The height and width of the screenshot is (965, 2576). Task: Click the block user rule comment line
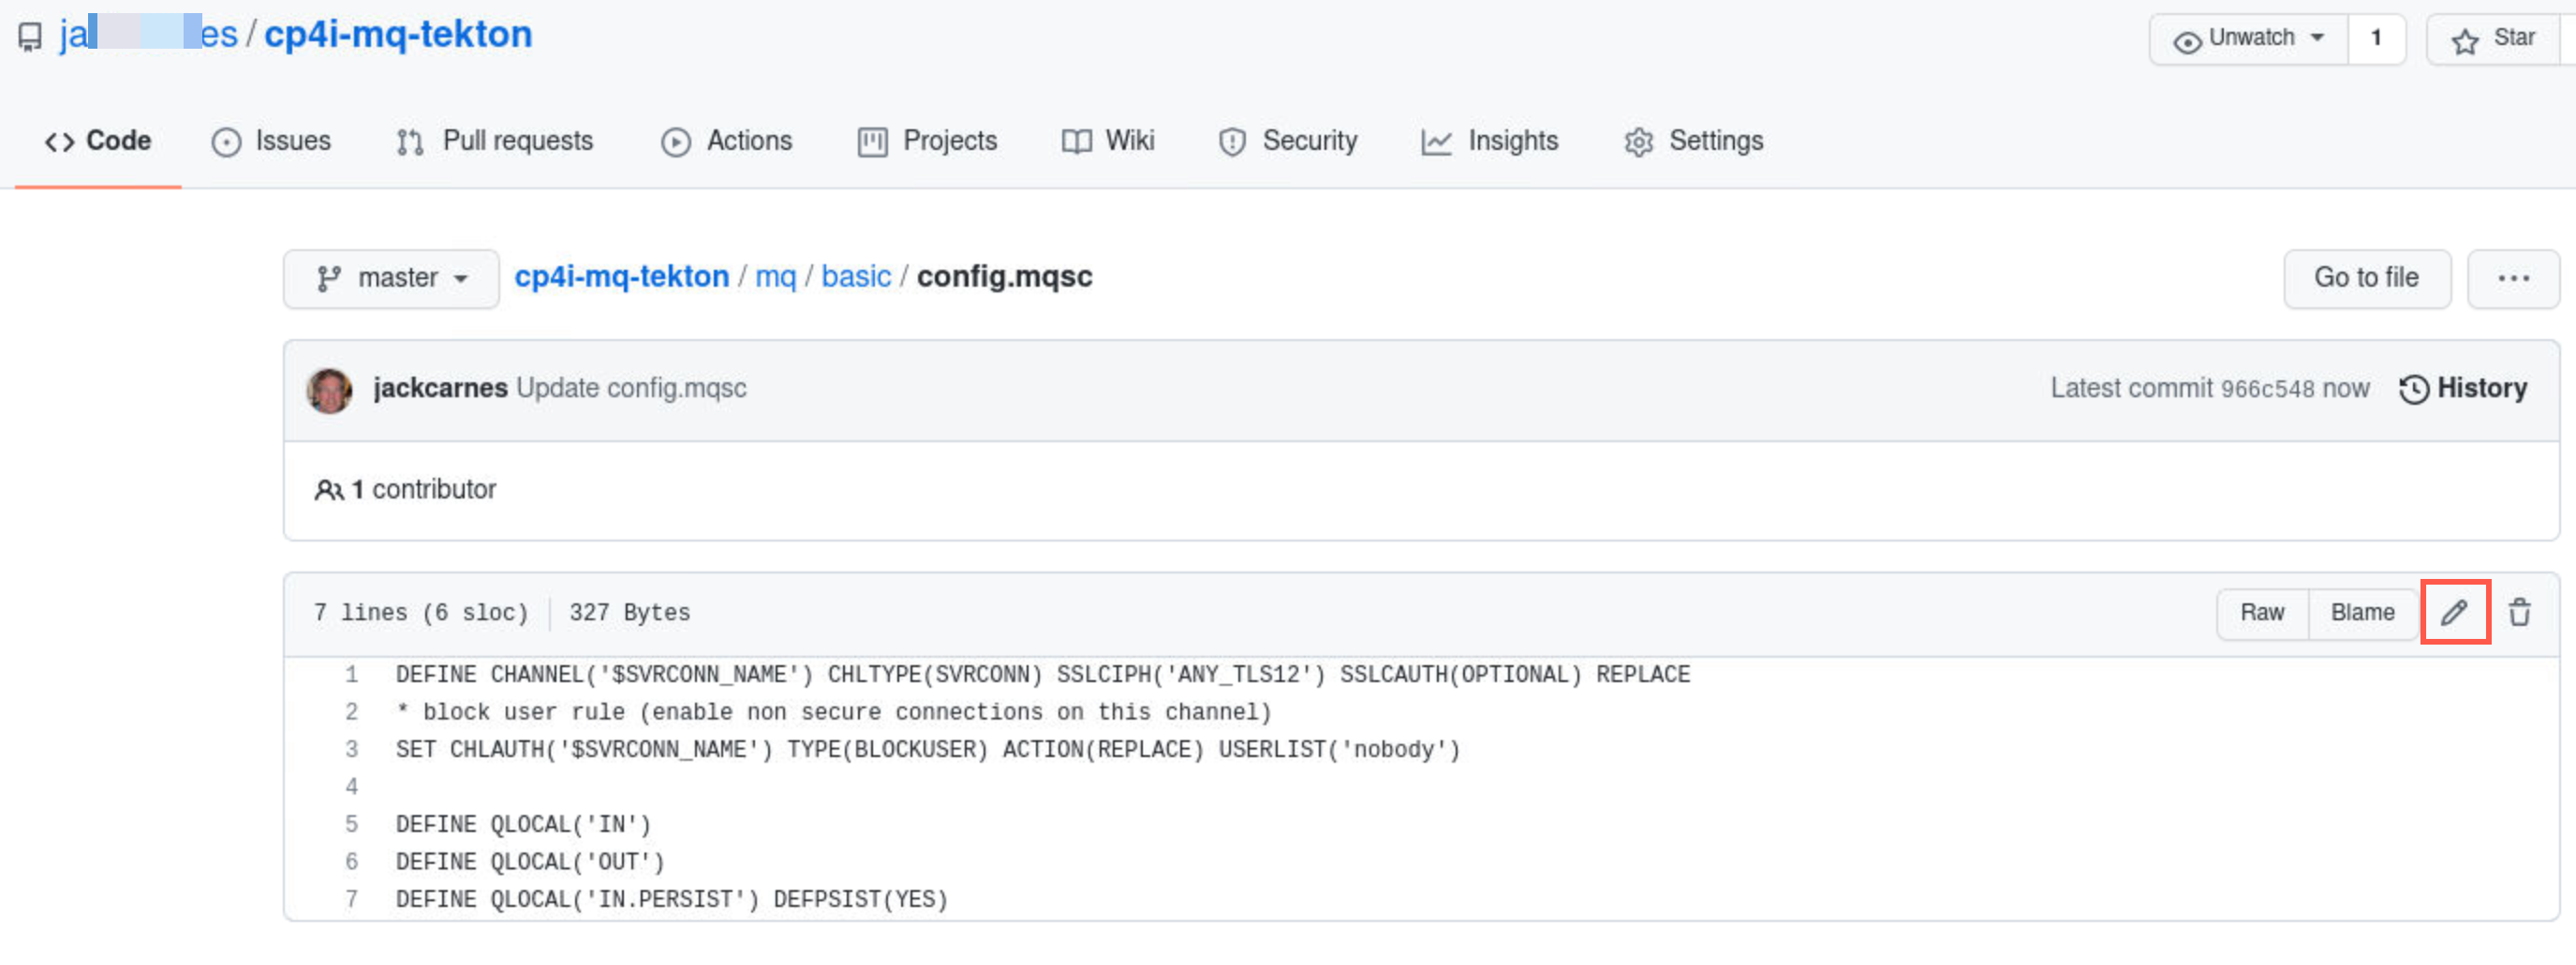click(833, 712)
